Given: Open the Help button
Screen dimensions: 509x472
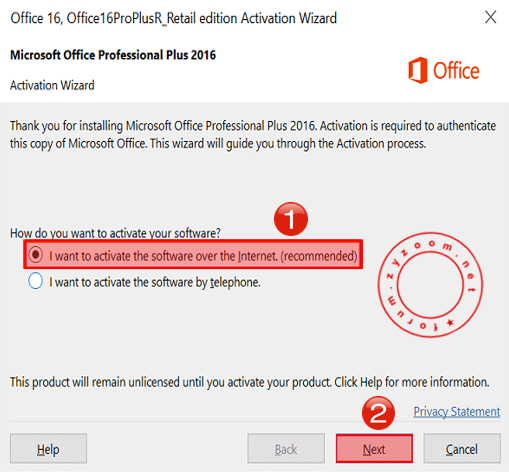Looking at the screenshot, I should pos(48,449).
